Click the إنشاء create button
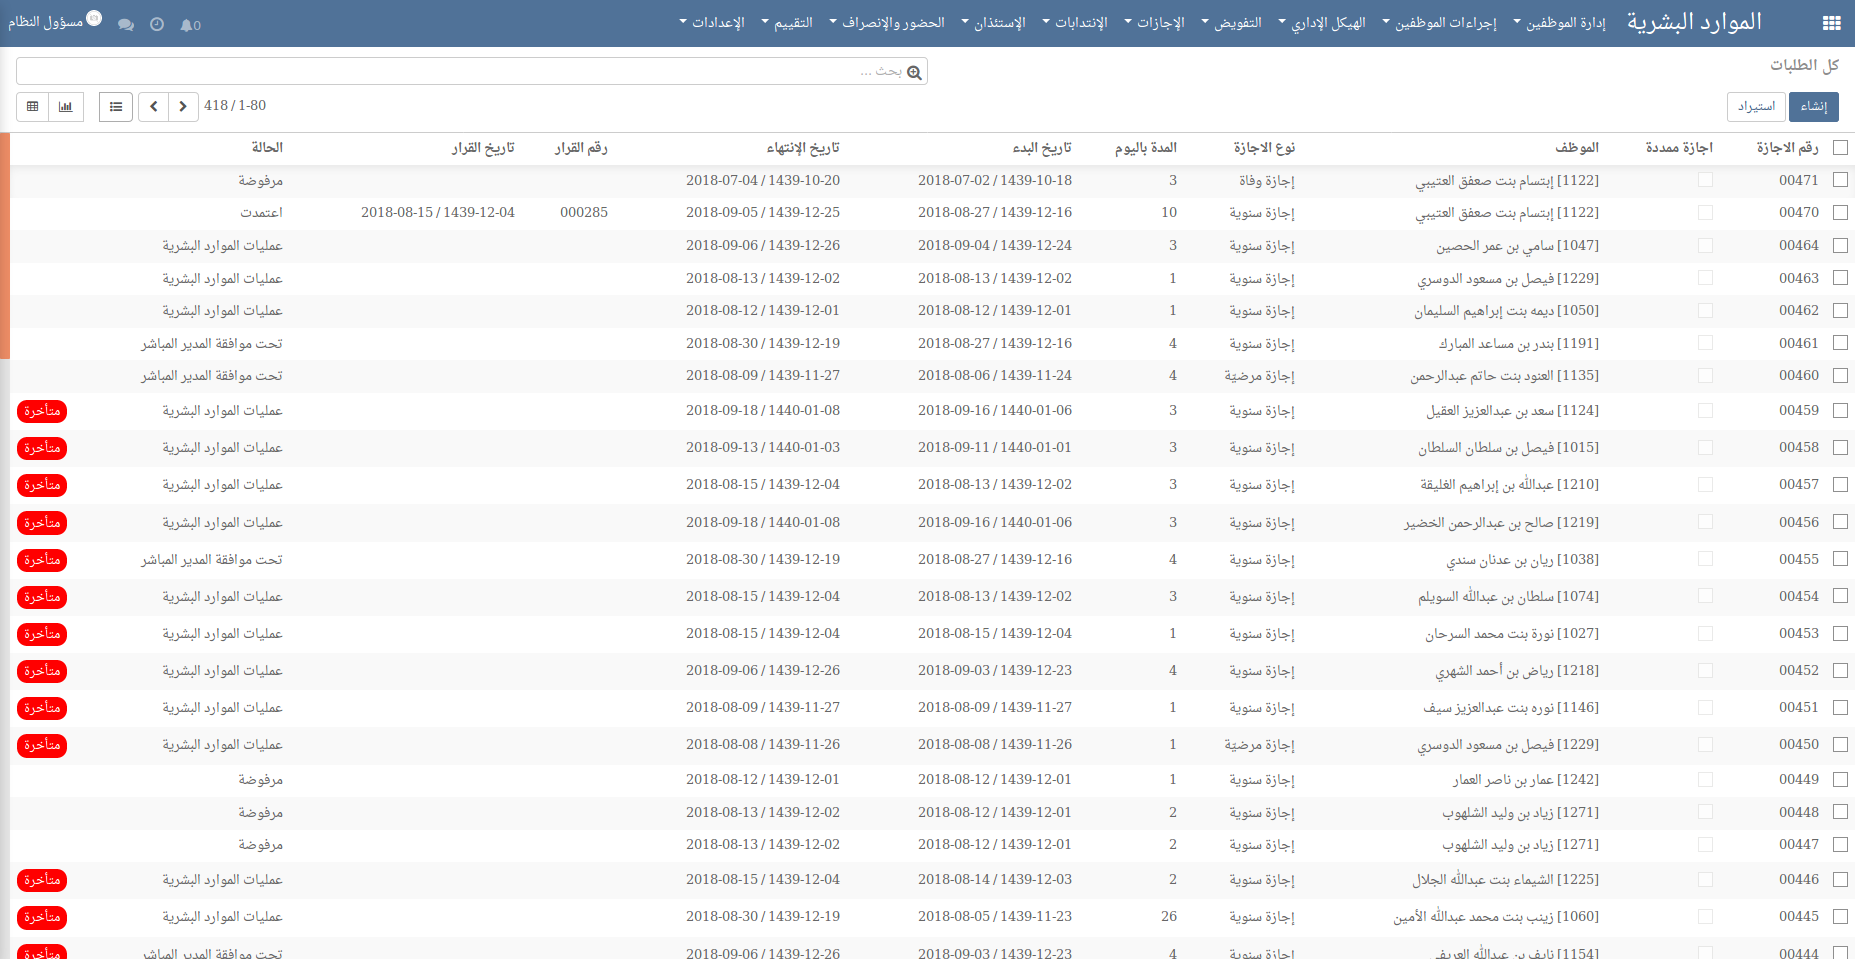 1813,106
